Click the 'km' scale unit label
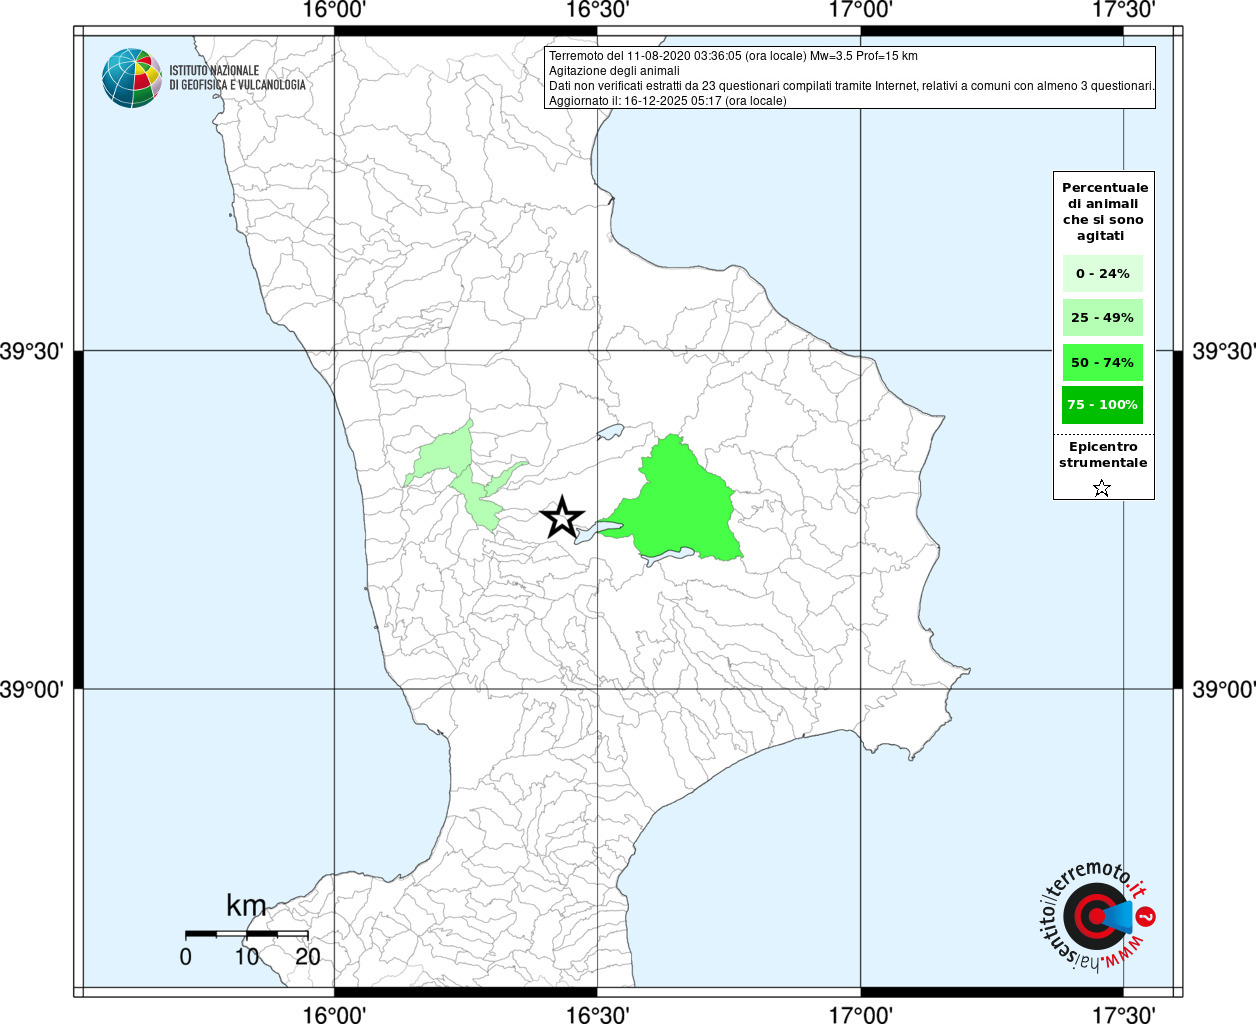Image resolution: width=1256 pixels, height=1024 pixels. pos(246,906)
